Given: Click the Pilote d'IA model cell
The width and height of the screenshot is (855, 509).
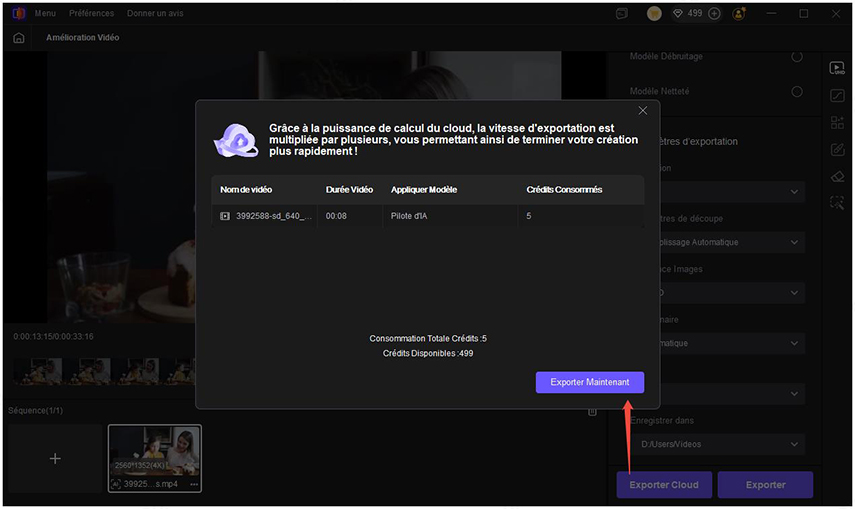Looking at the screenshot, I should (x=409, y=216).
